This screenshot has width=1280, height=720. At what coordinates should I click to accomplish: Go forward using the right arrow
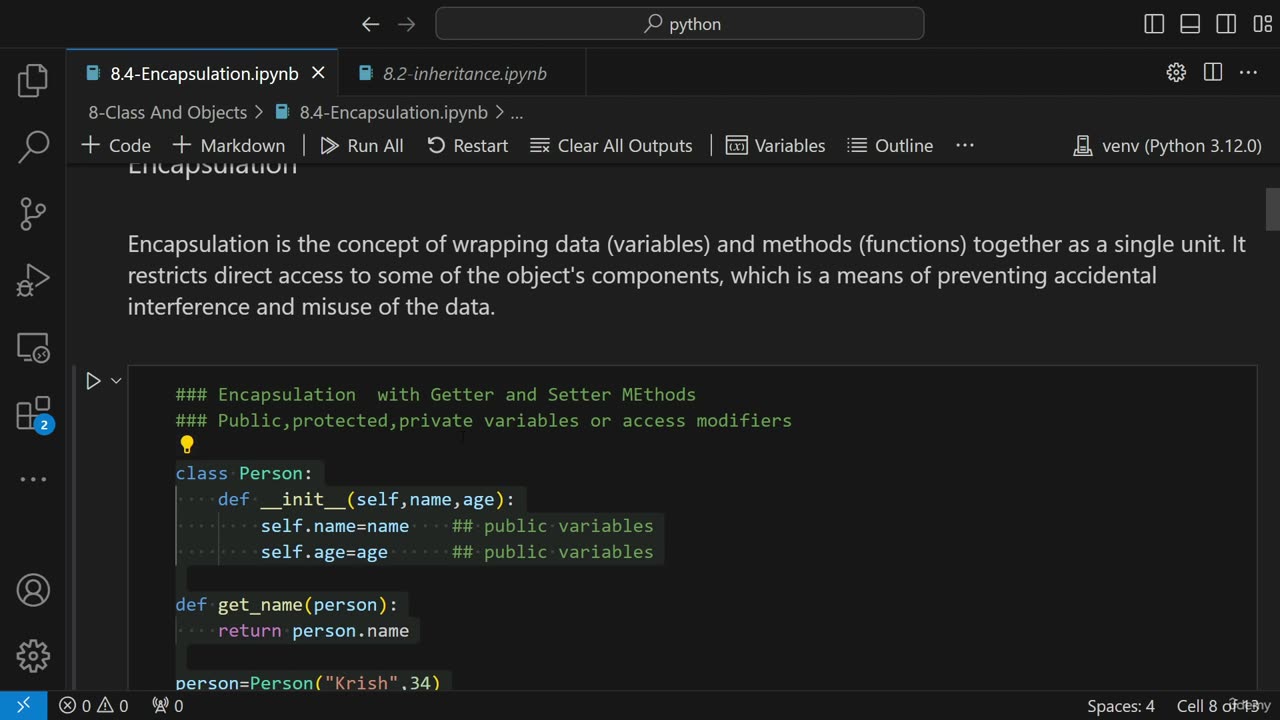pos(406,24)
